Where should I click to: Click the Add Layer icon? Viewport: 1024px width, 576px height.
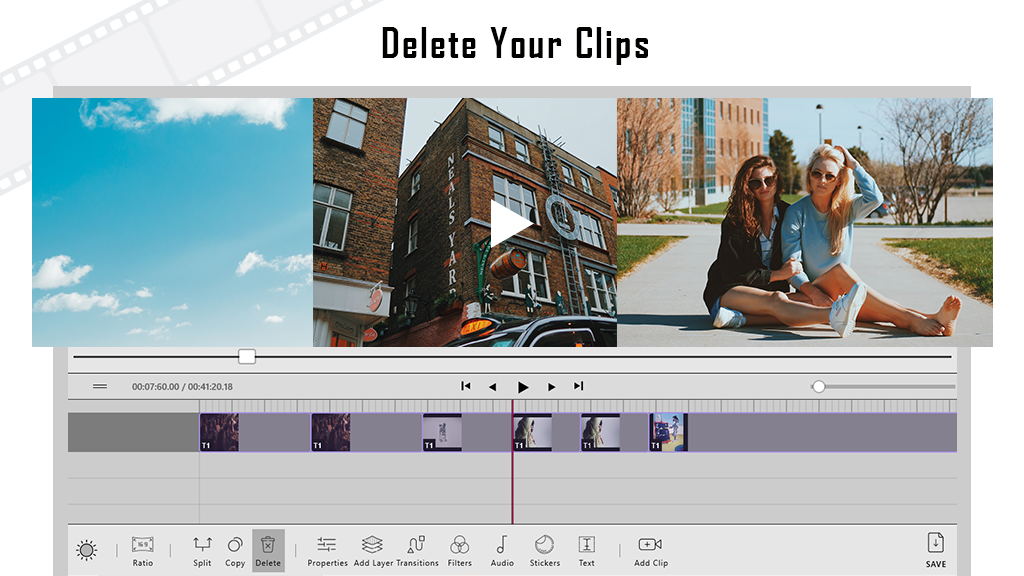372,545
